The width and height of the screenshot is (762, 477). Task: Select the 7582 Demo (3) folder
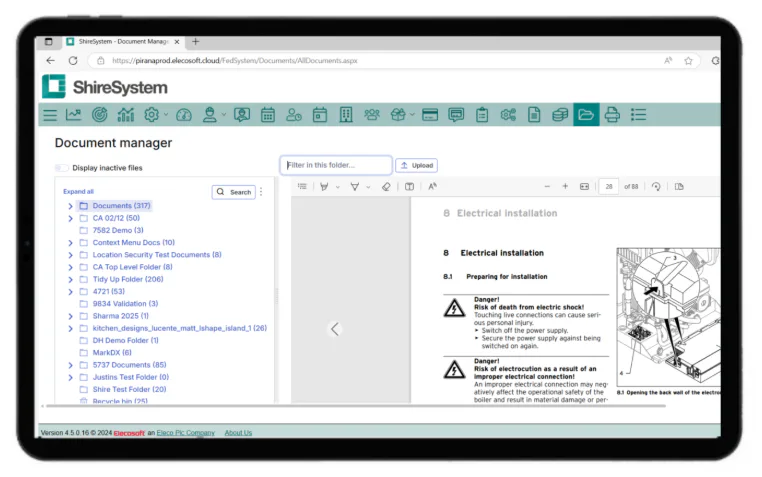pyautogui.click(x=118, y=230)
